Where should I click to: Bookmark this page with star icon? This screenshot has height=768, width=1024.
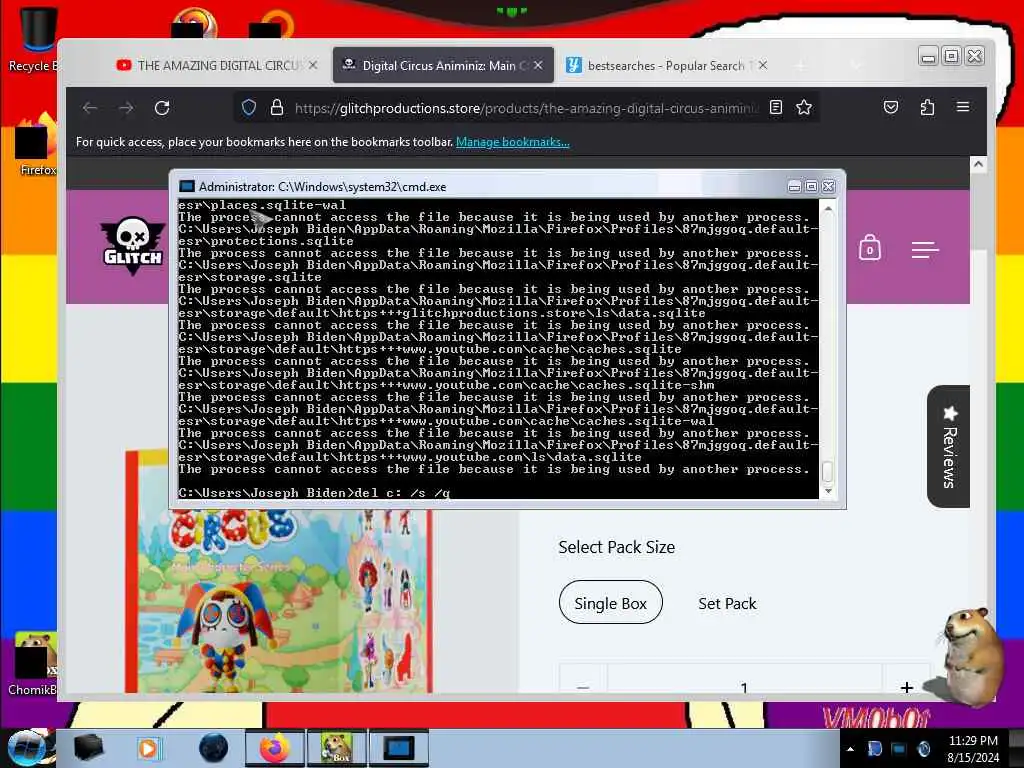804,107
